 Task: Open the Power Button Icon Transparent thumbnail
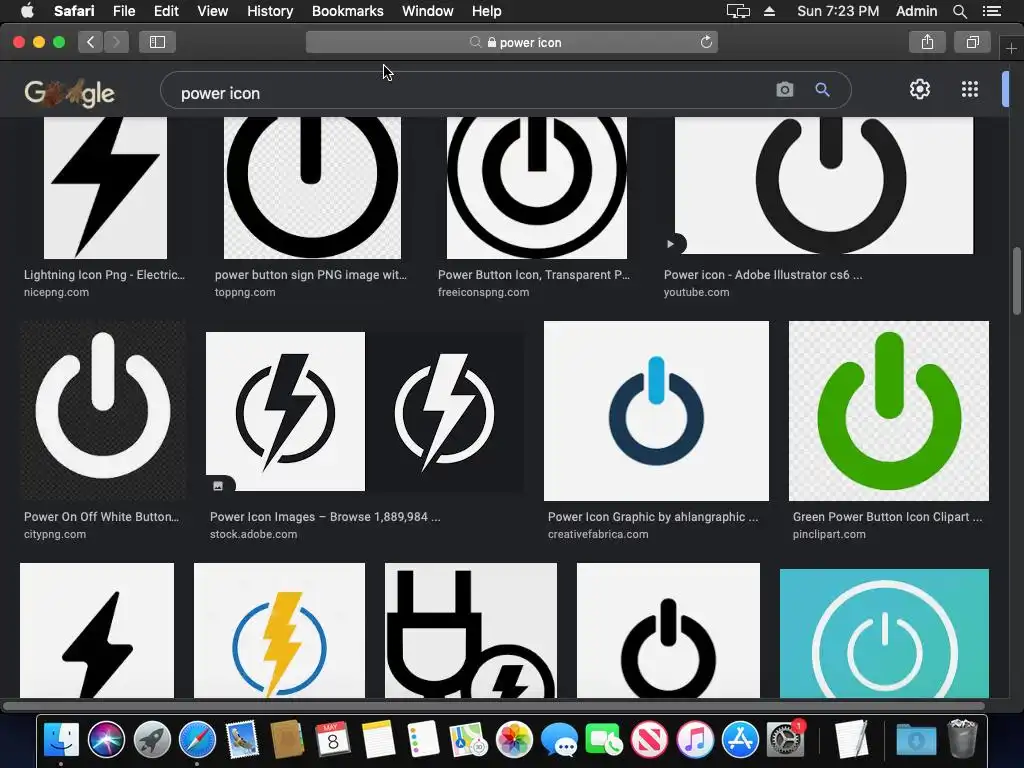pos(537,188)
